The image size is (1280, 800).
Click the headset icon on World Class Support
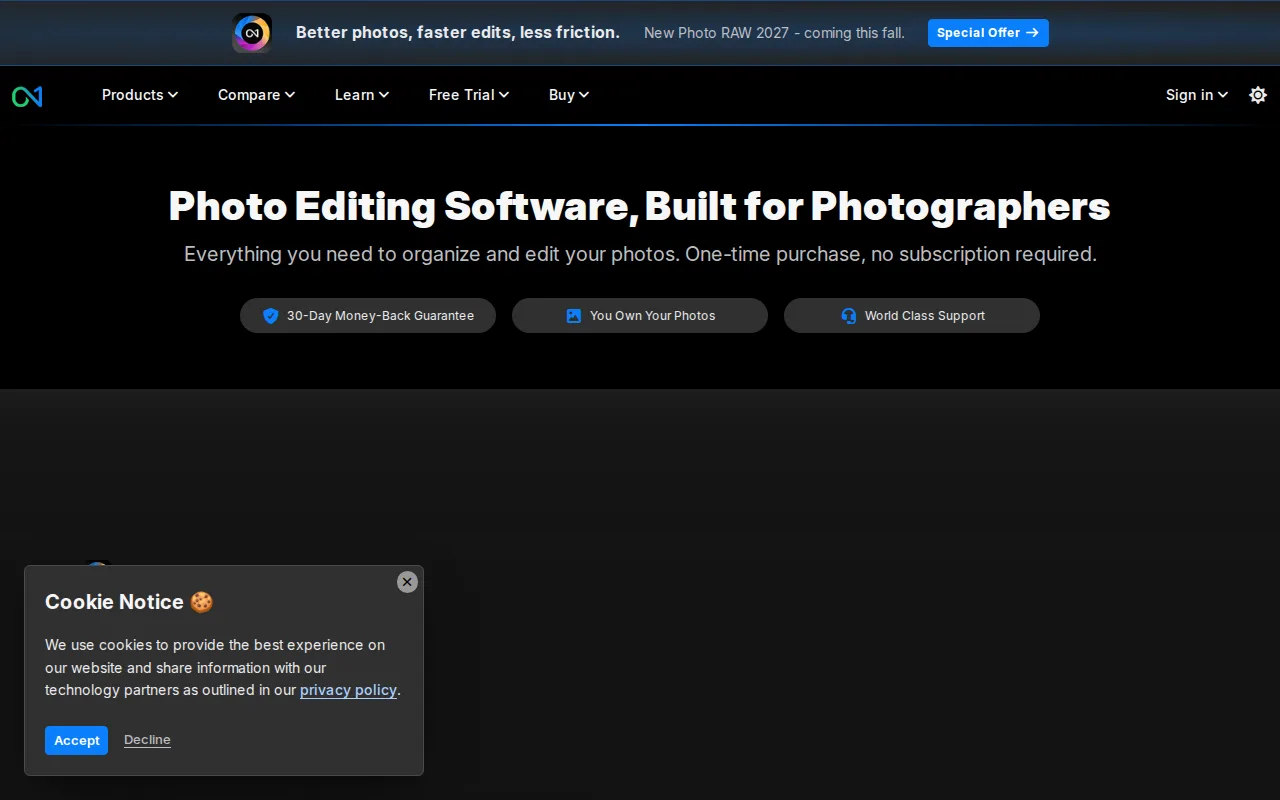[x=849, y=316]
